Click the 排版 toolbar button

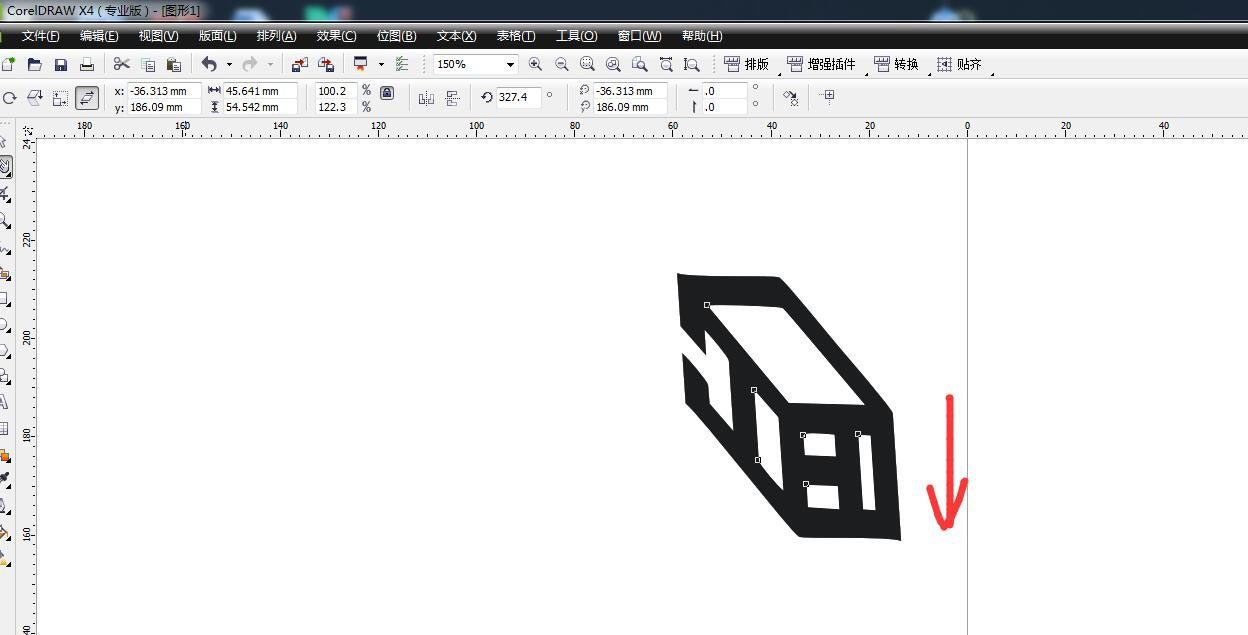[x=747, y=64]
